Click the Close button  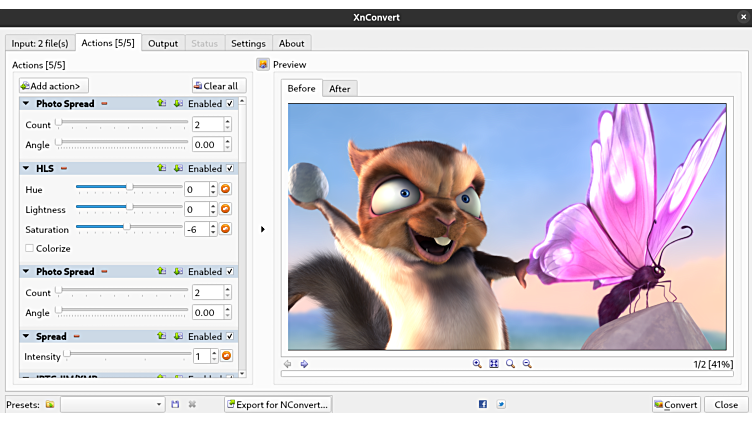(726, 404)
